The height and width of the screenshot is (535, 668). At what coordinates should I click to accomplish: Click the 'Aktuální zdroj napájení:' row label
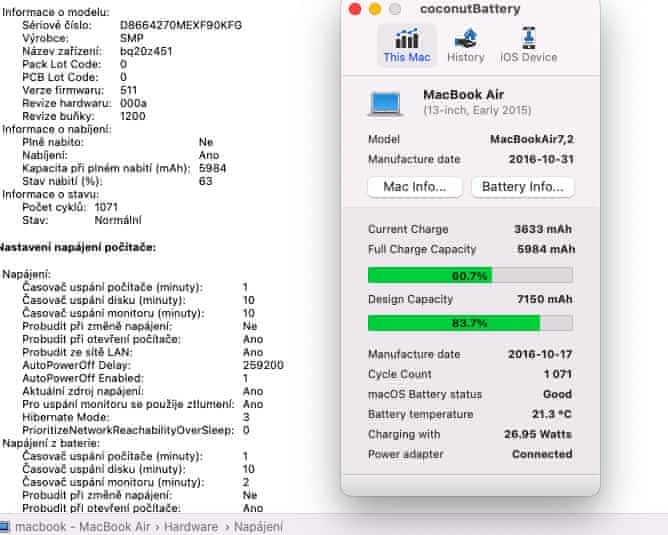83,391
